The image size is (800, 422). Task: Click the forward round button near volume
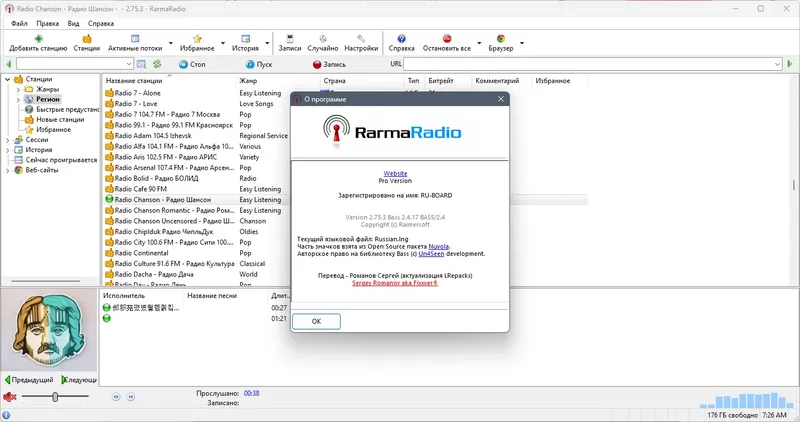click(131, 396)
